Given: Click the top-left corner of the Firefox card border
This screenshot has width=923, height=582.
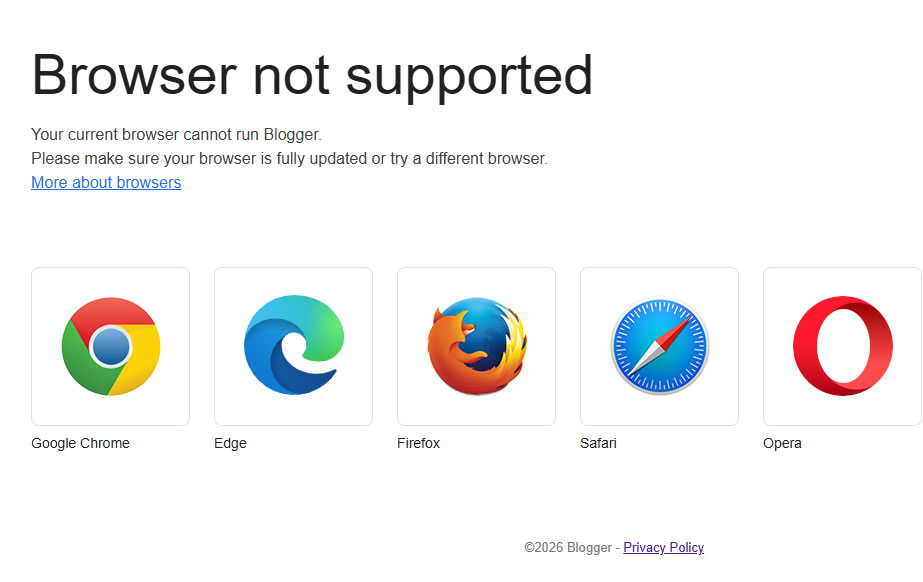Looking at the screenshot, I should point(399,268).
